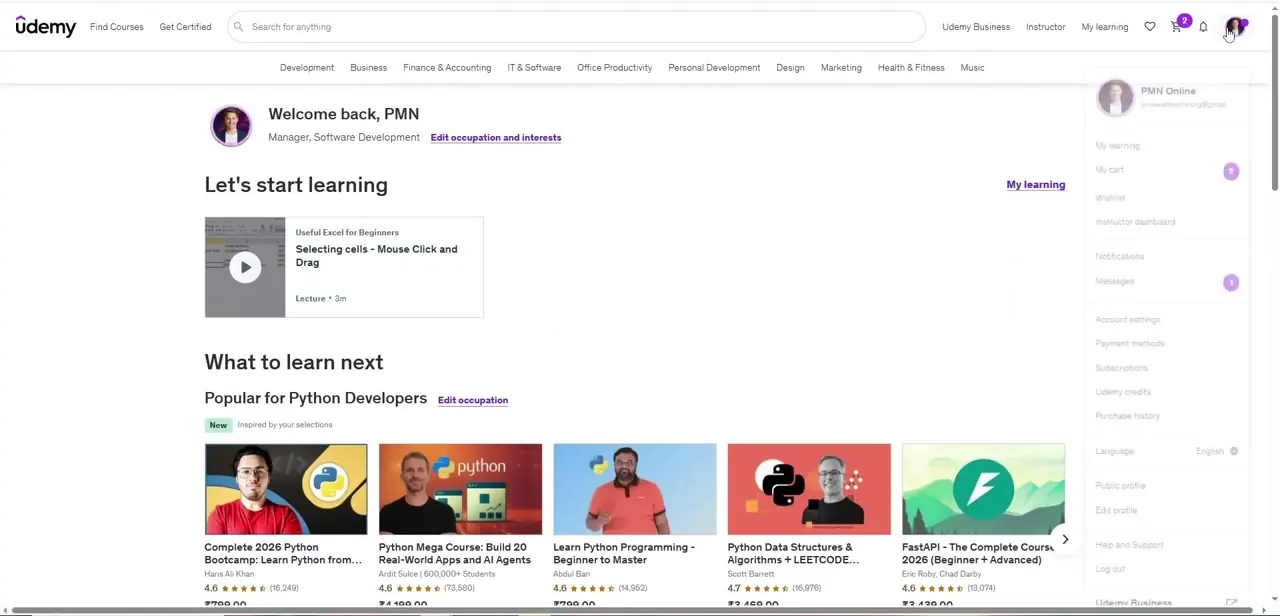Open Python Mega Course thumbnail

[x=460, y=489]
